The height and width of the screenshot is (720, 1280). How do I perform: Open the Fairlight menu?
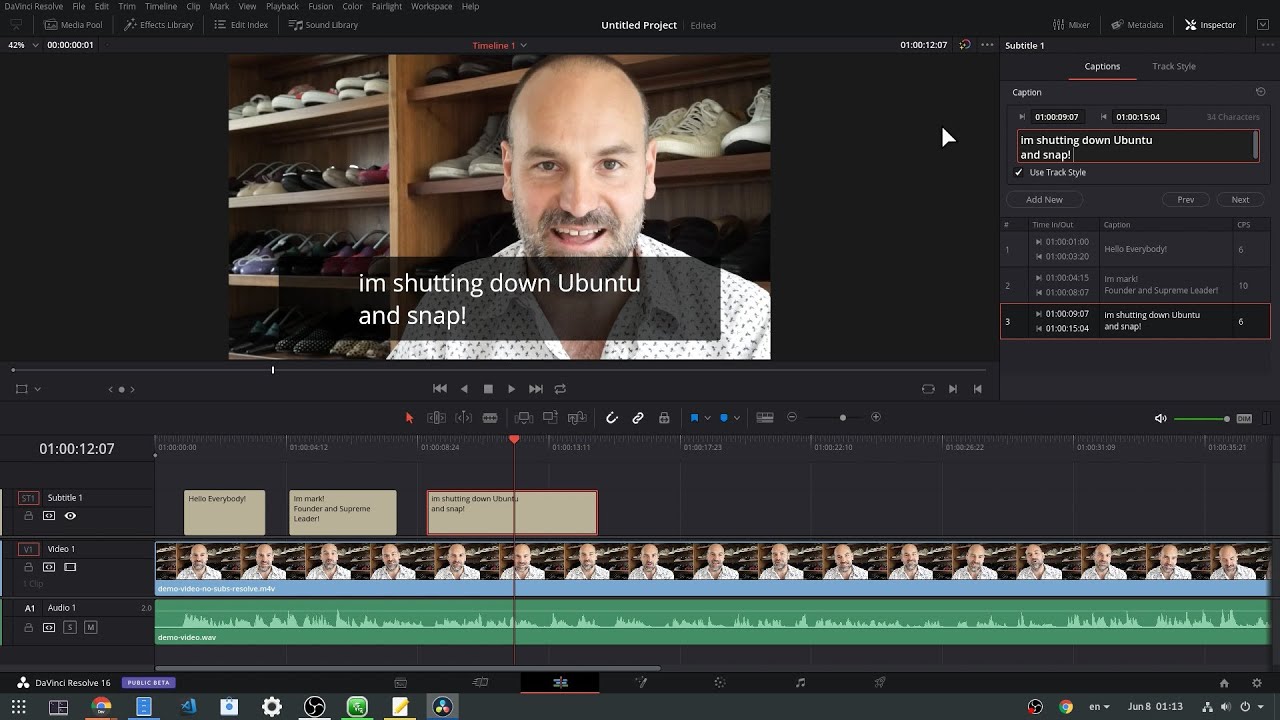click(x=386, y=6)
